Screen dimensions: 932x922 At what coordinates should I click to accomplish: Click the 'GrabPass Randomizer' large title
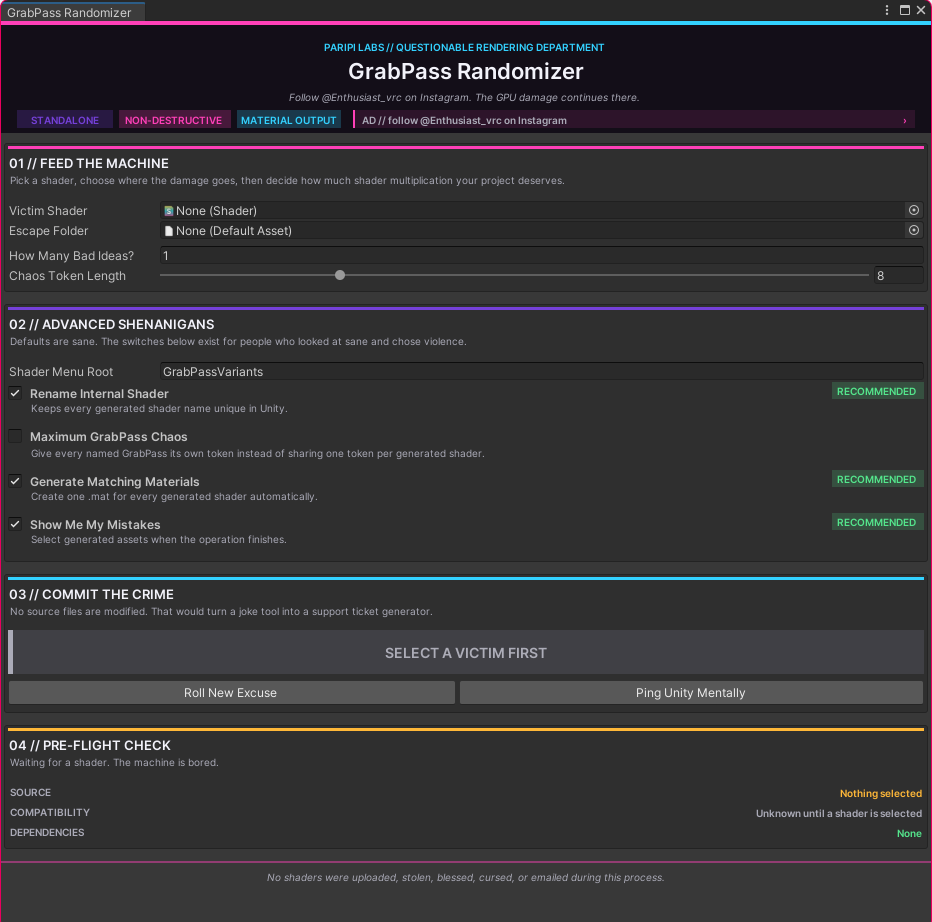coord(466,71)
